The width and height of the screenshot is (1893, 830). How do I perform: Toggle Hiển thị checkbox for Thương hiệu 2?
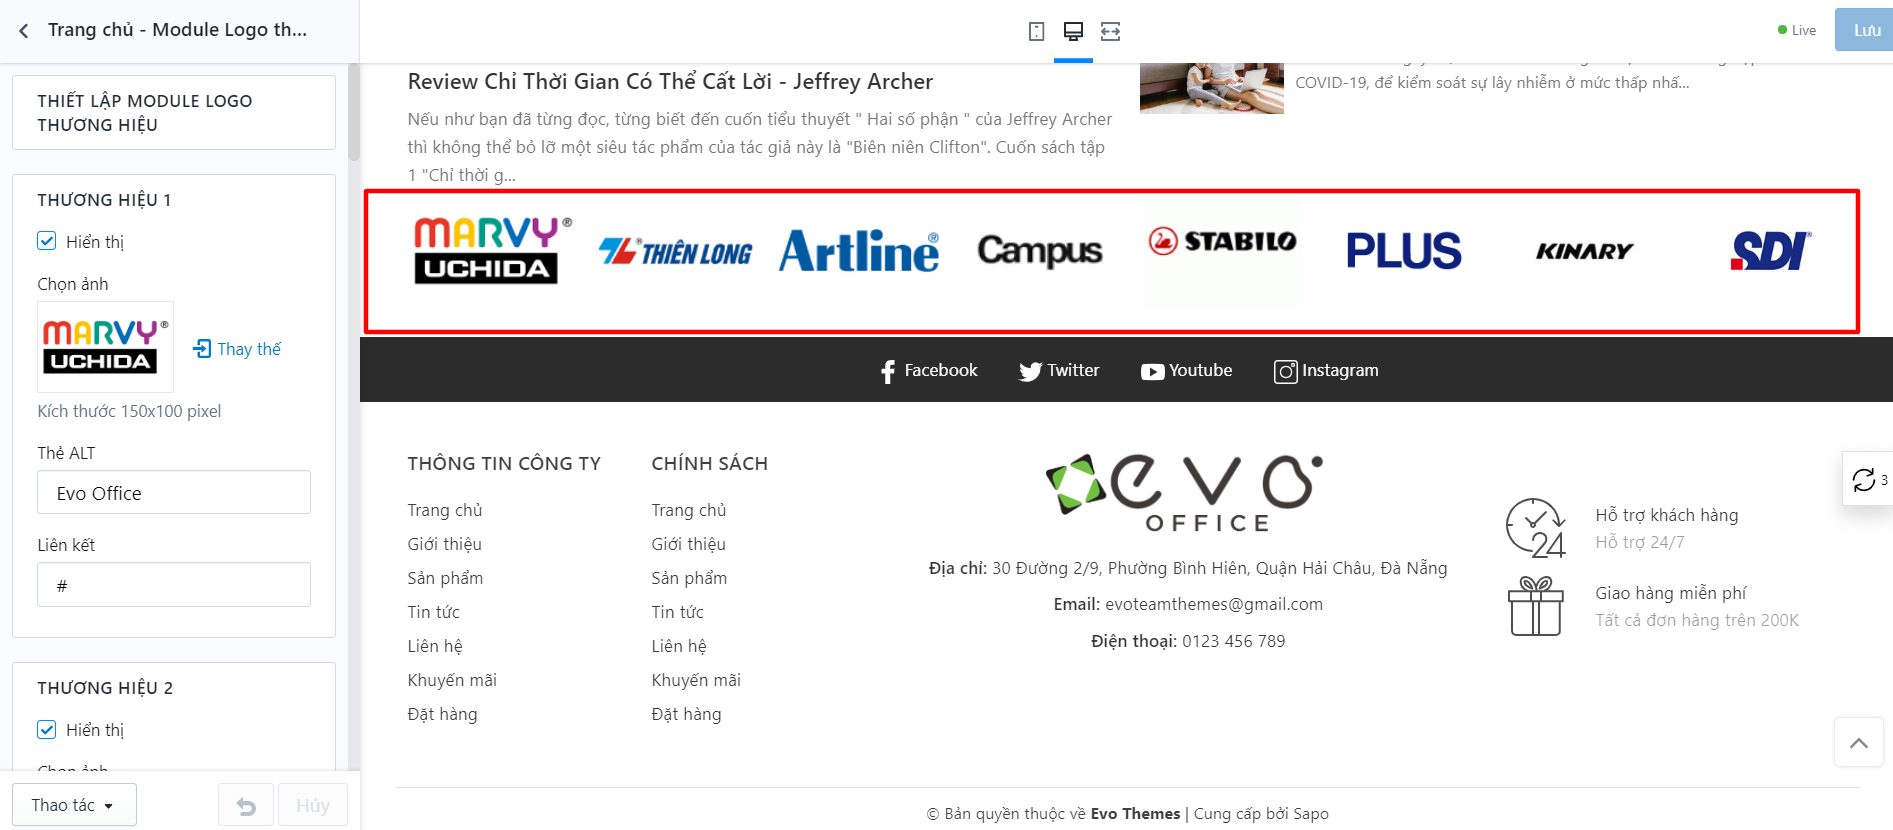pos(47,729)
